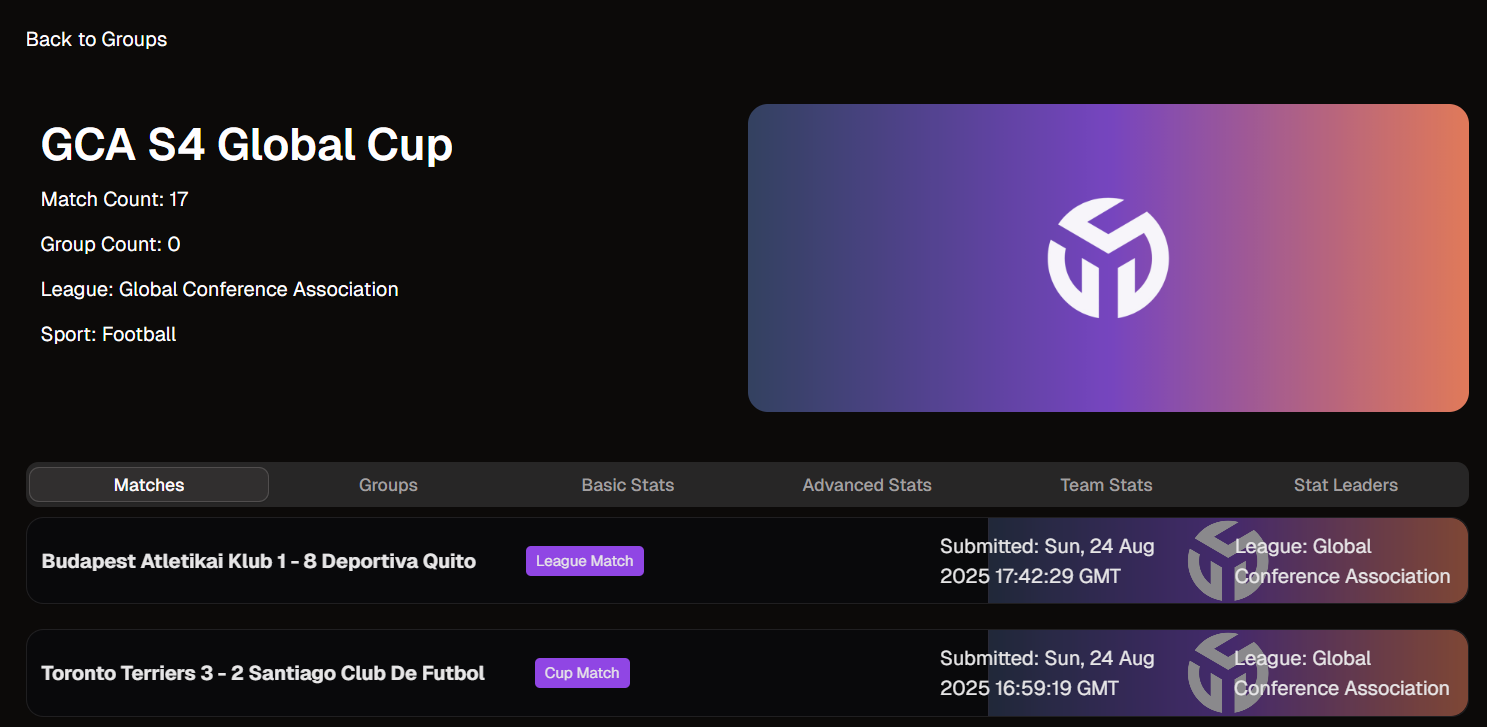
Task: Click the GCA S4 Global Cup heading
Action: 247,145
